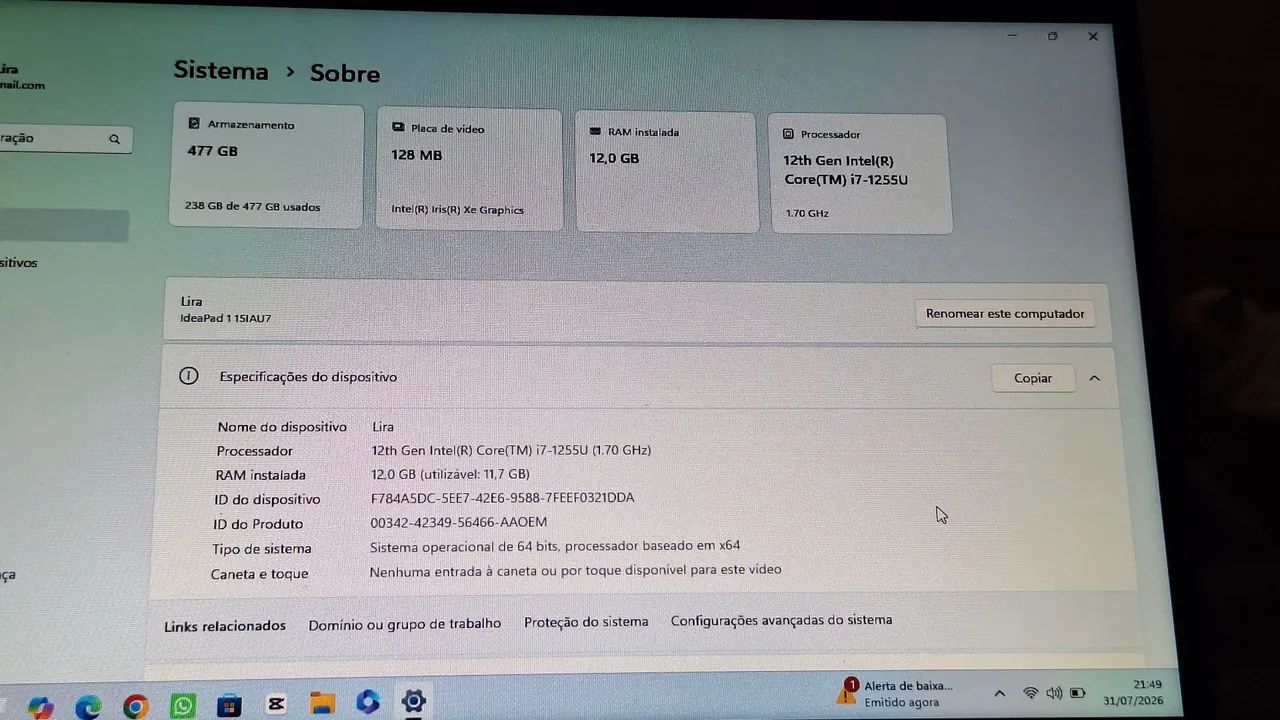Viewport: 1280px width, 720px height.
Task: Click the 12,0 GB (utilizável: 11,7 GB) text
Action: [450, 474]
